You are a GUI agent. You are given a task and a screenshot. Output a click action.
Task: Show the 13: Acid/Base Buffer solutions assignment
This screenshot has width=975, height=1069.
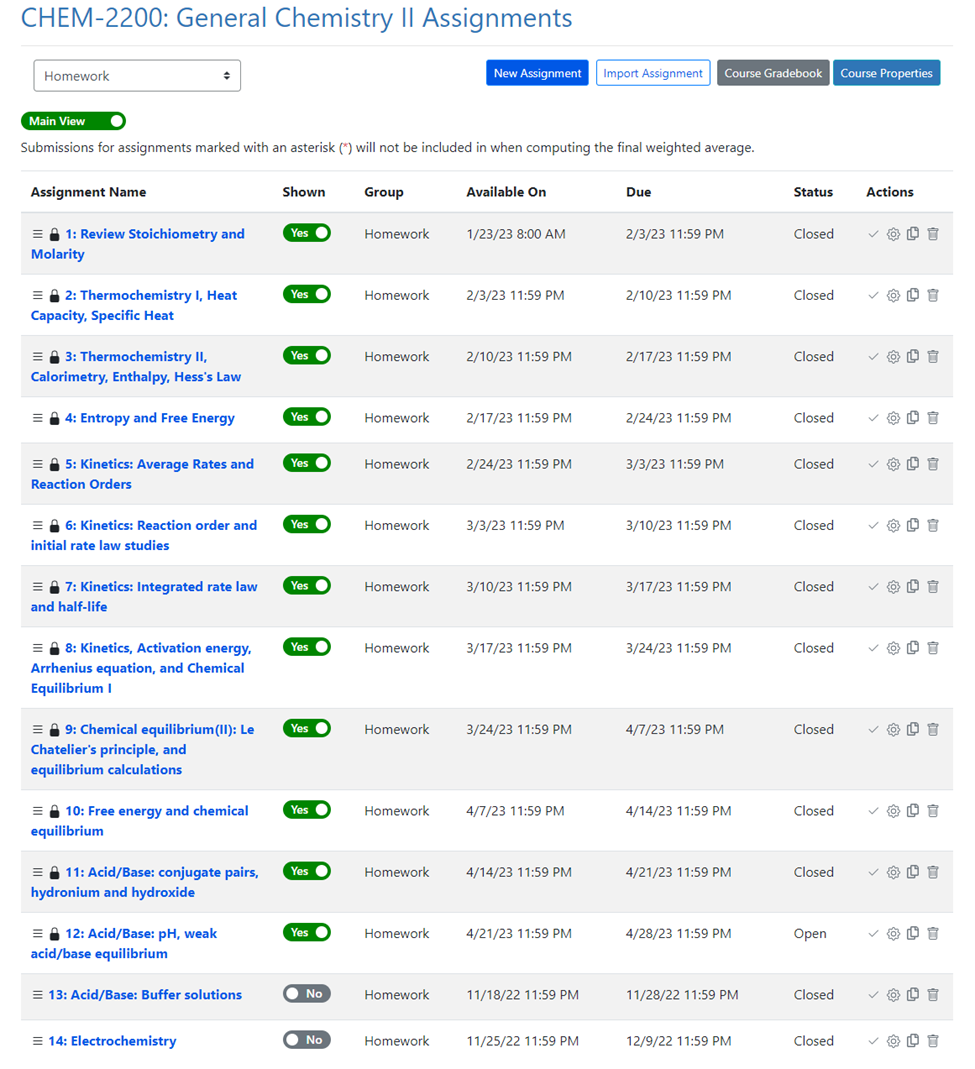pos(306,994)
